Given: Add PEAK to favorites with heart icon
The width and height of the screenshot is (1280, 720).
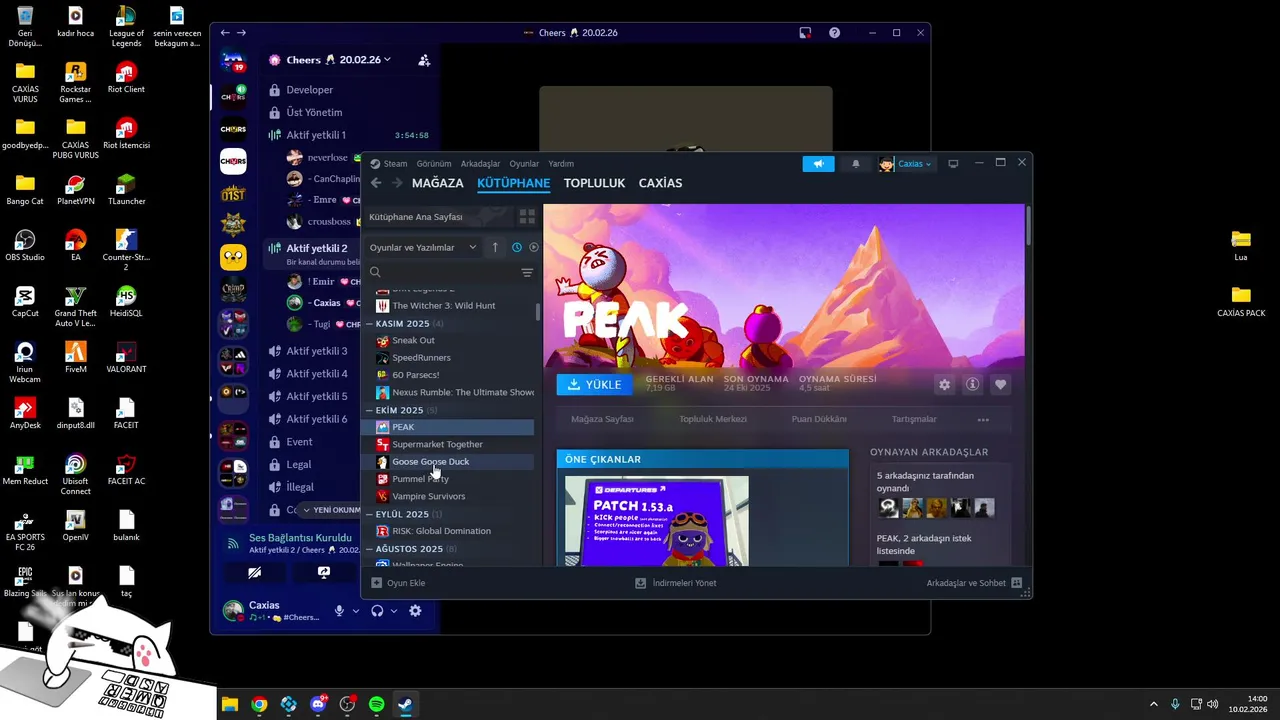Looking at the screenshot, I should coord(1000,384).
